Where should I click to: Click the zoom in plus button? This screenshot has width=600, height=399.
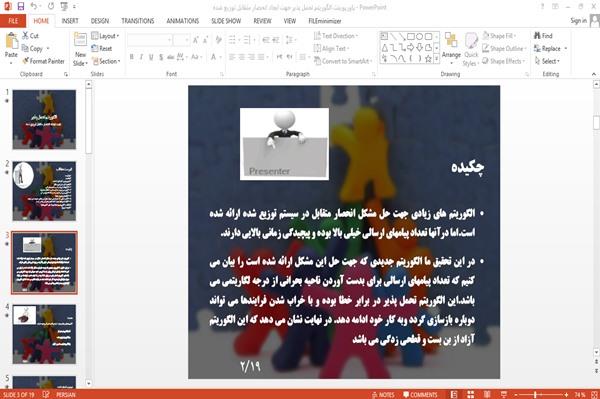click(x=566, y=394)
